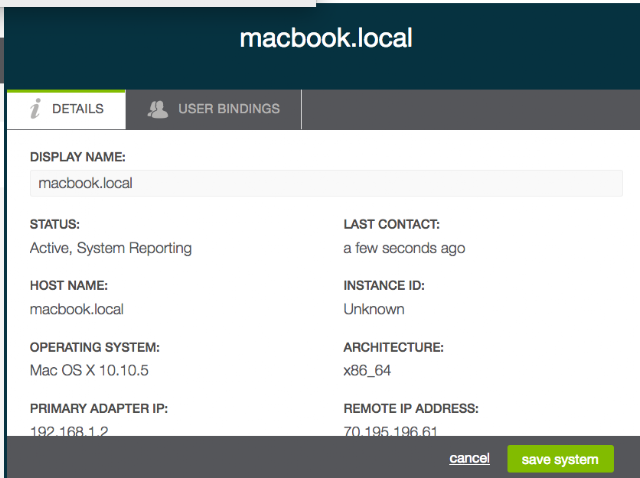Image resolution: width=640 pixels, height=478 pixels.
Task: Click the DISPLAY NAME label
Action: pos(78,157)
